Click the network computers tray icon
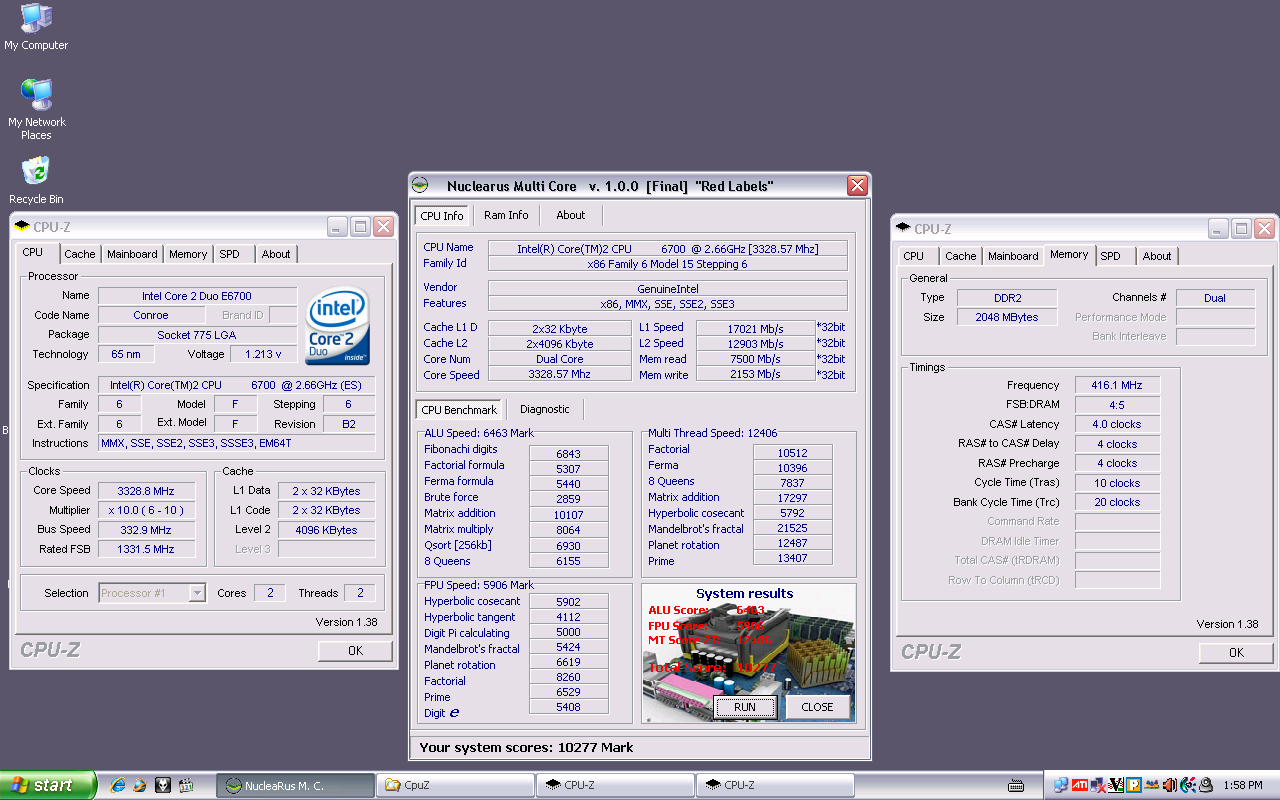Screen dimensions: 1280x800 (x=1061, y=785)
